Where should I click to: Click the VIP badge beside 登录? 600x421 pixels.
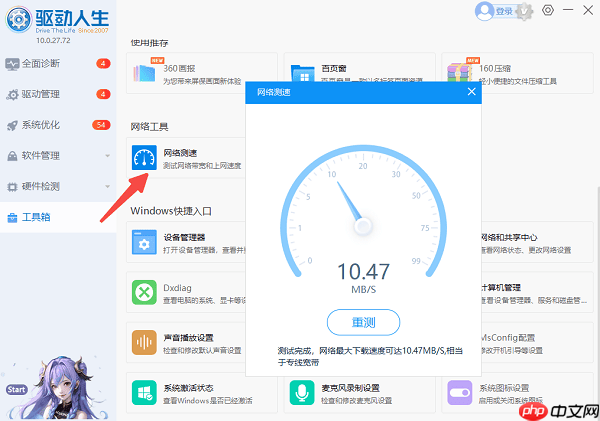point(524,12)
